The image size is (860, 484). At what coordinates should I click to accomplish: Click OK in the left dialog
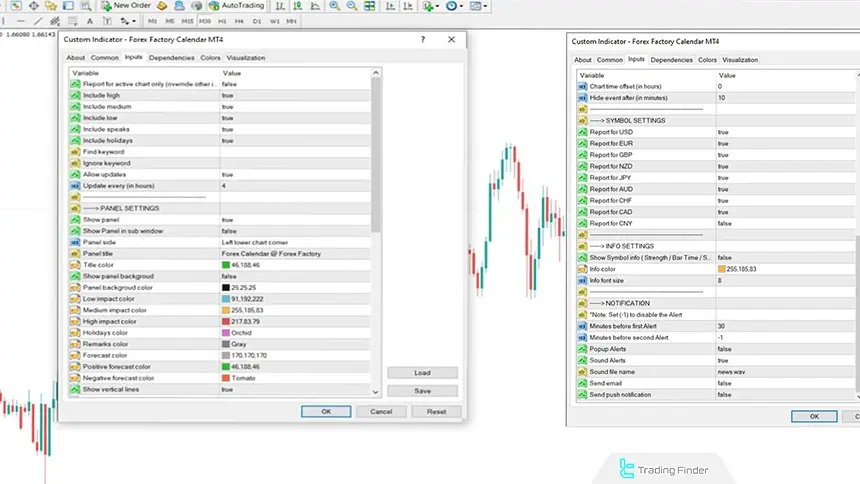tap(326, 412)
